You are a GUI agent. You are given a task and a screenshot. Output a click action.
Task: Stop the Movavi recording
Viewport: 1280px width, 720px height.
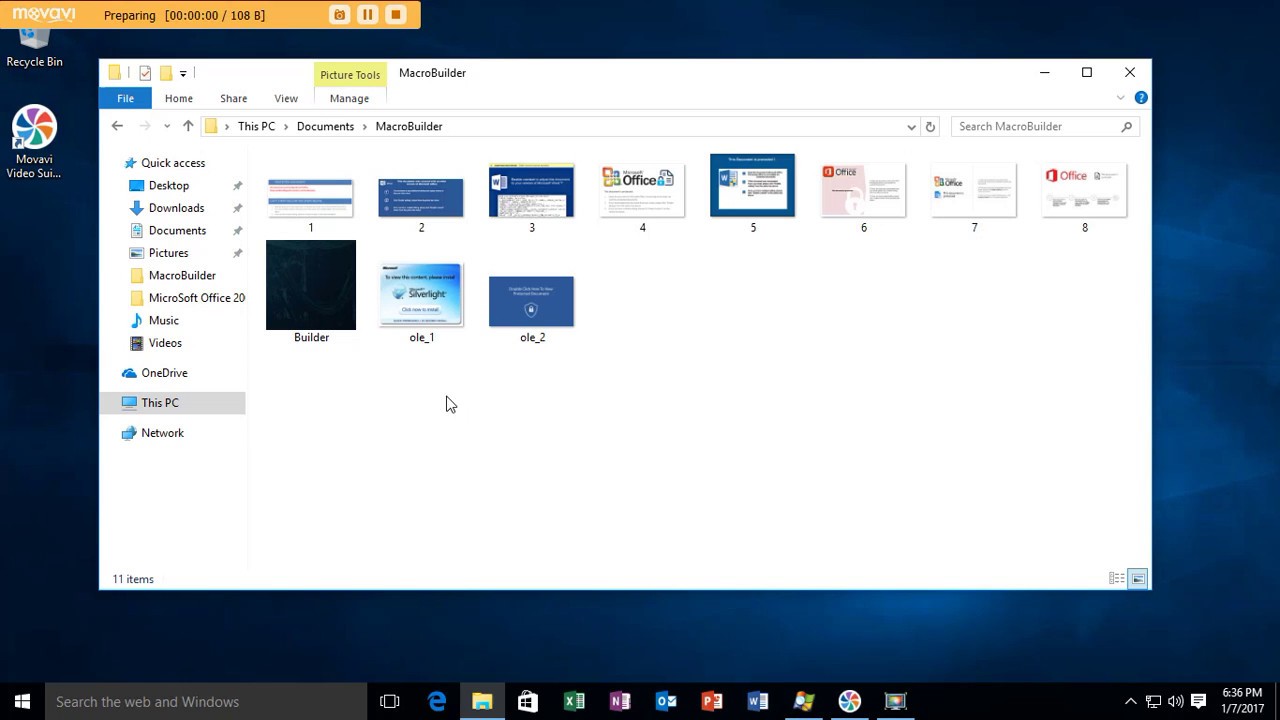pos(395,15)
